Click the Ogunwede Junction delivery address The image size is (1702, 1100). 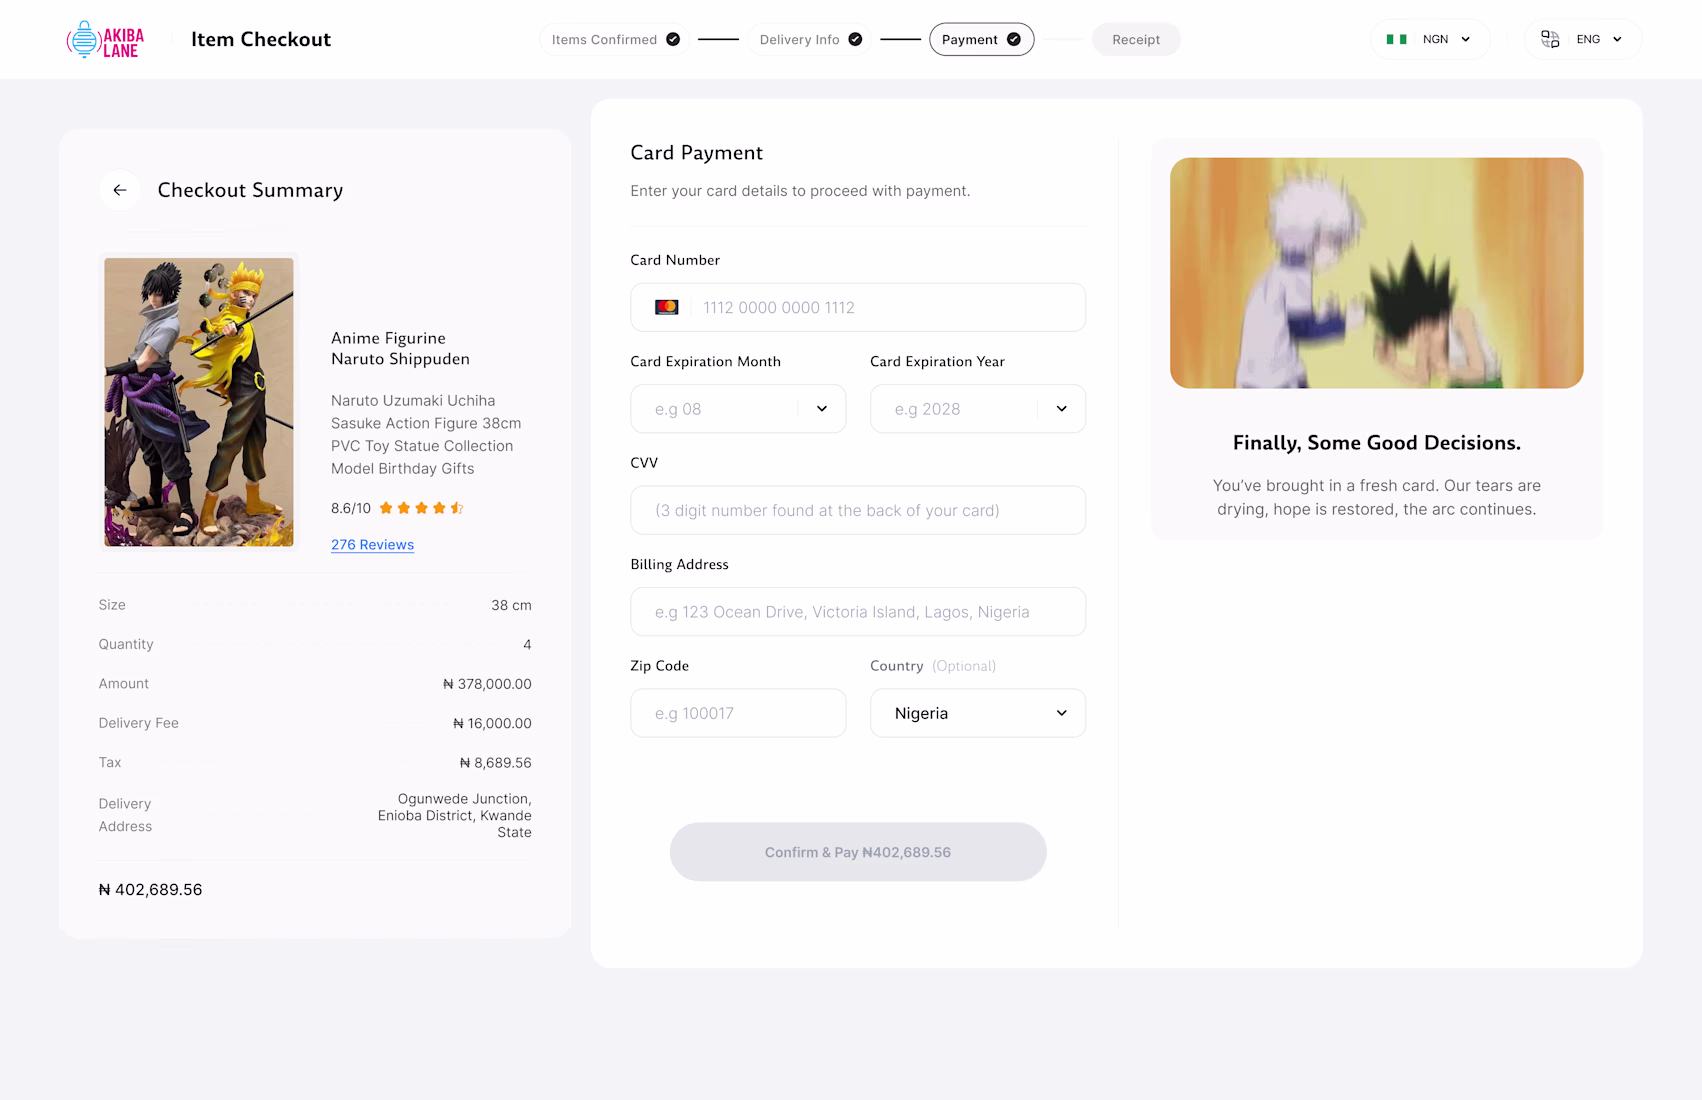[455, 815]
